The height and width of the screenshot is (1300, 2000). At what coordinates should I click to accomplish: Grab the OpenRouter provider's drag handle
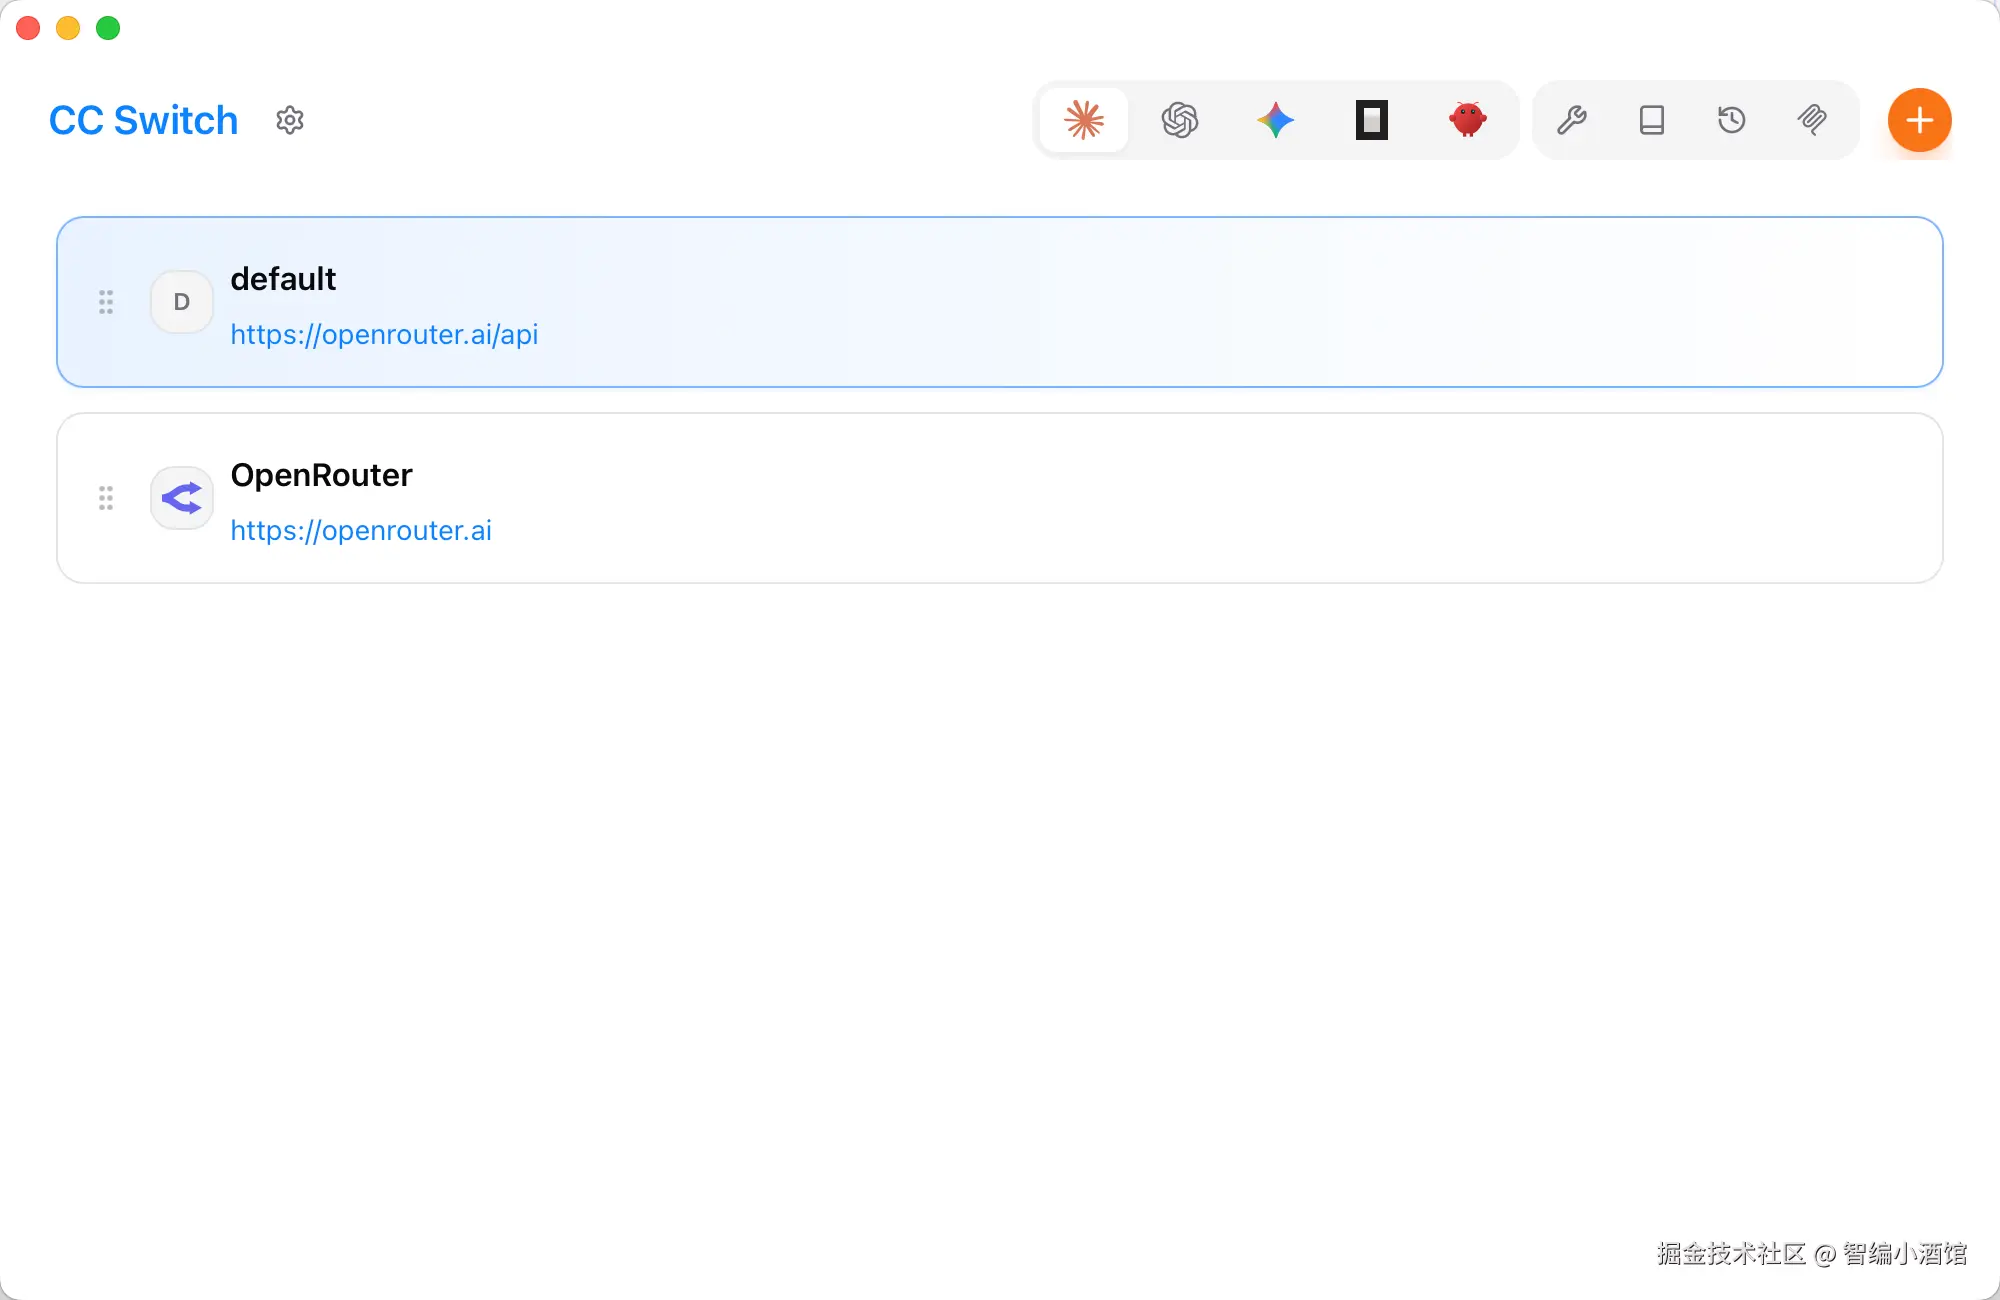[x=106, y=498]
